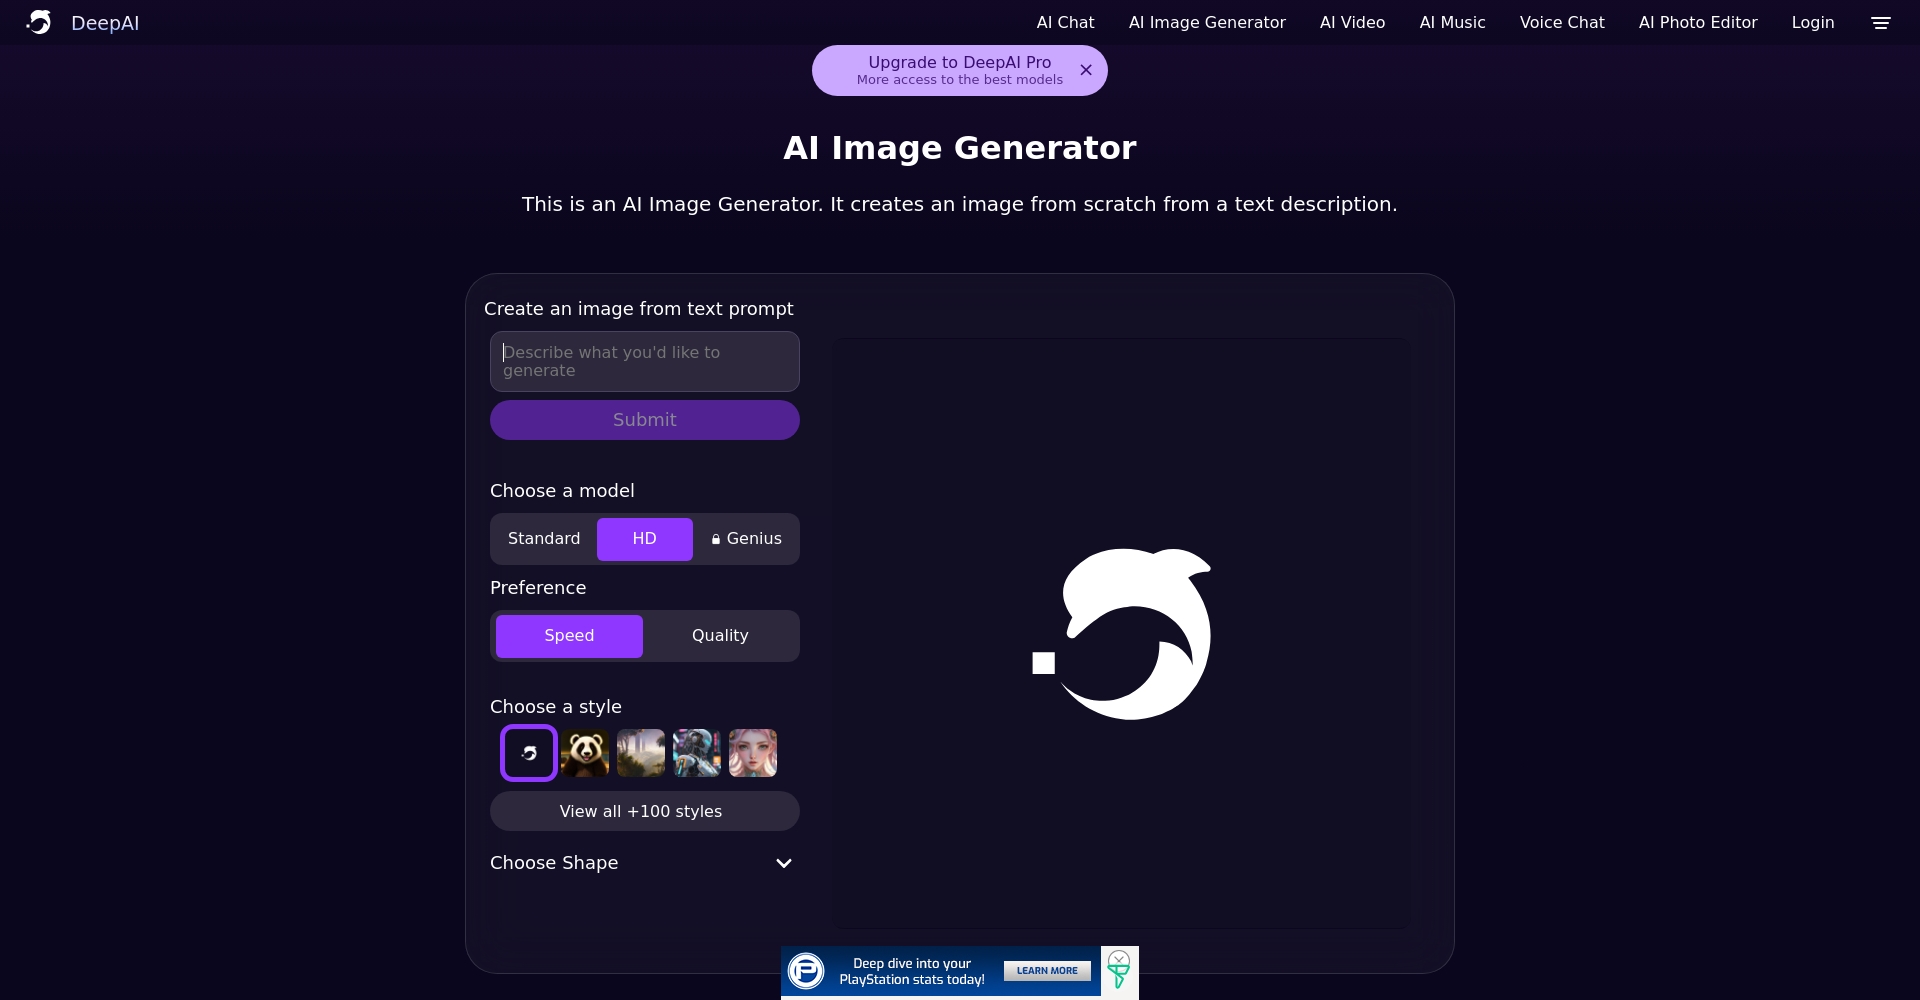The height and width of the screenshot is (1000, 1920).
Task: Click 'Deep dive into your PlayStation stats' ad text
Action: pos(912,972)
